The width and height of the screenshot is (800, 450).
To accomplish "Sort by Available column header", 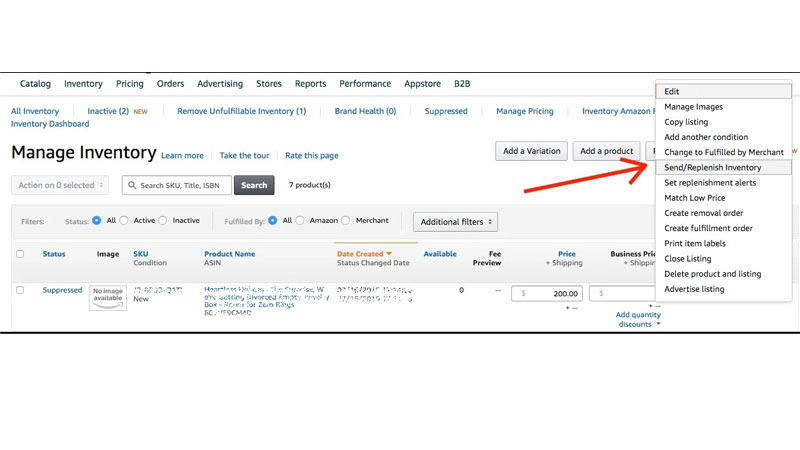I will [440, 254].
